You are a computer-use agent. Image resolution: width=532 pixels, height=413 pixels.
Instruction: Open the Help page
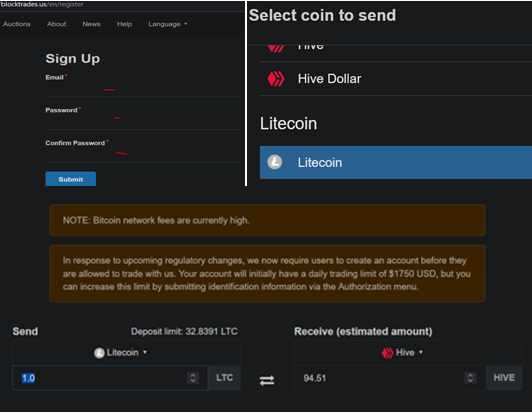(124, 24)
